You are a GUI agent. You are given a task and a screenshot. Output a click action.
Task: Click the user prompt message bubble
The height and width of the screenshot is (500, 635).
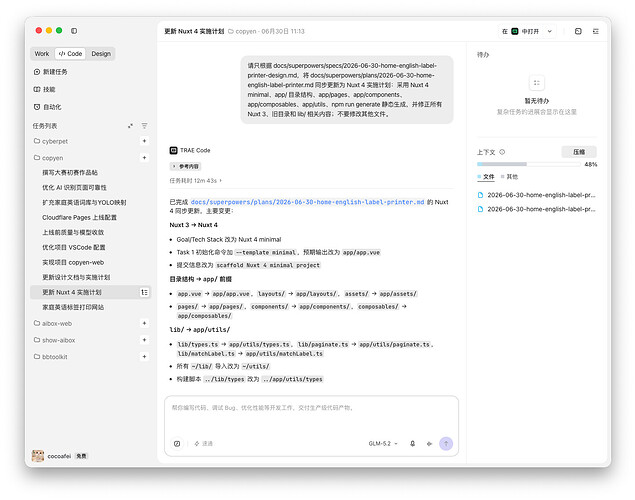(347, 89)
